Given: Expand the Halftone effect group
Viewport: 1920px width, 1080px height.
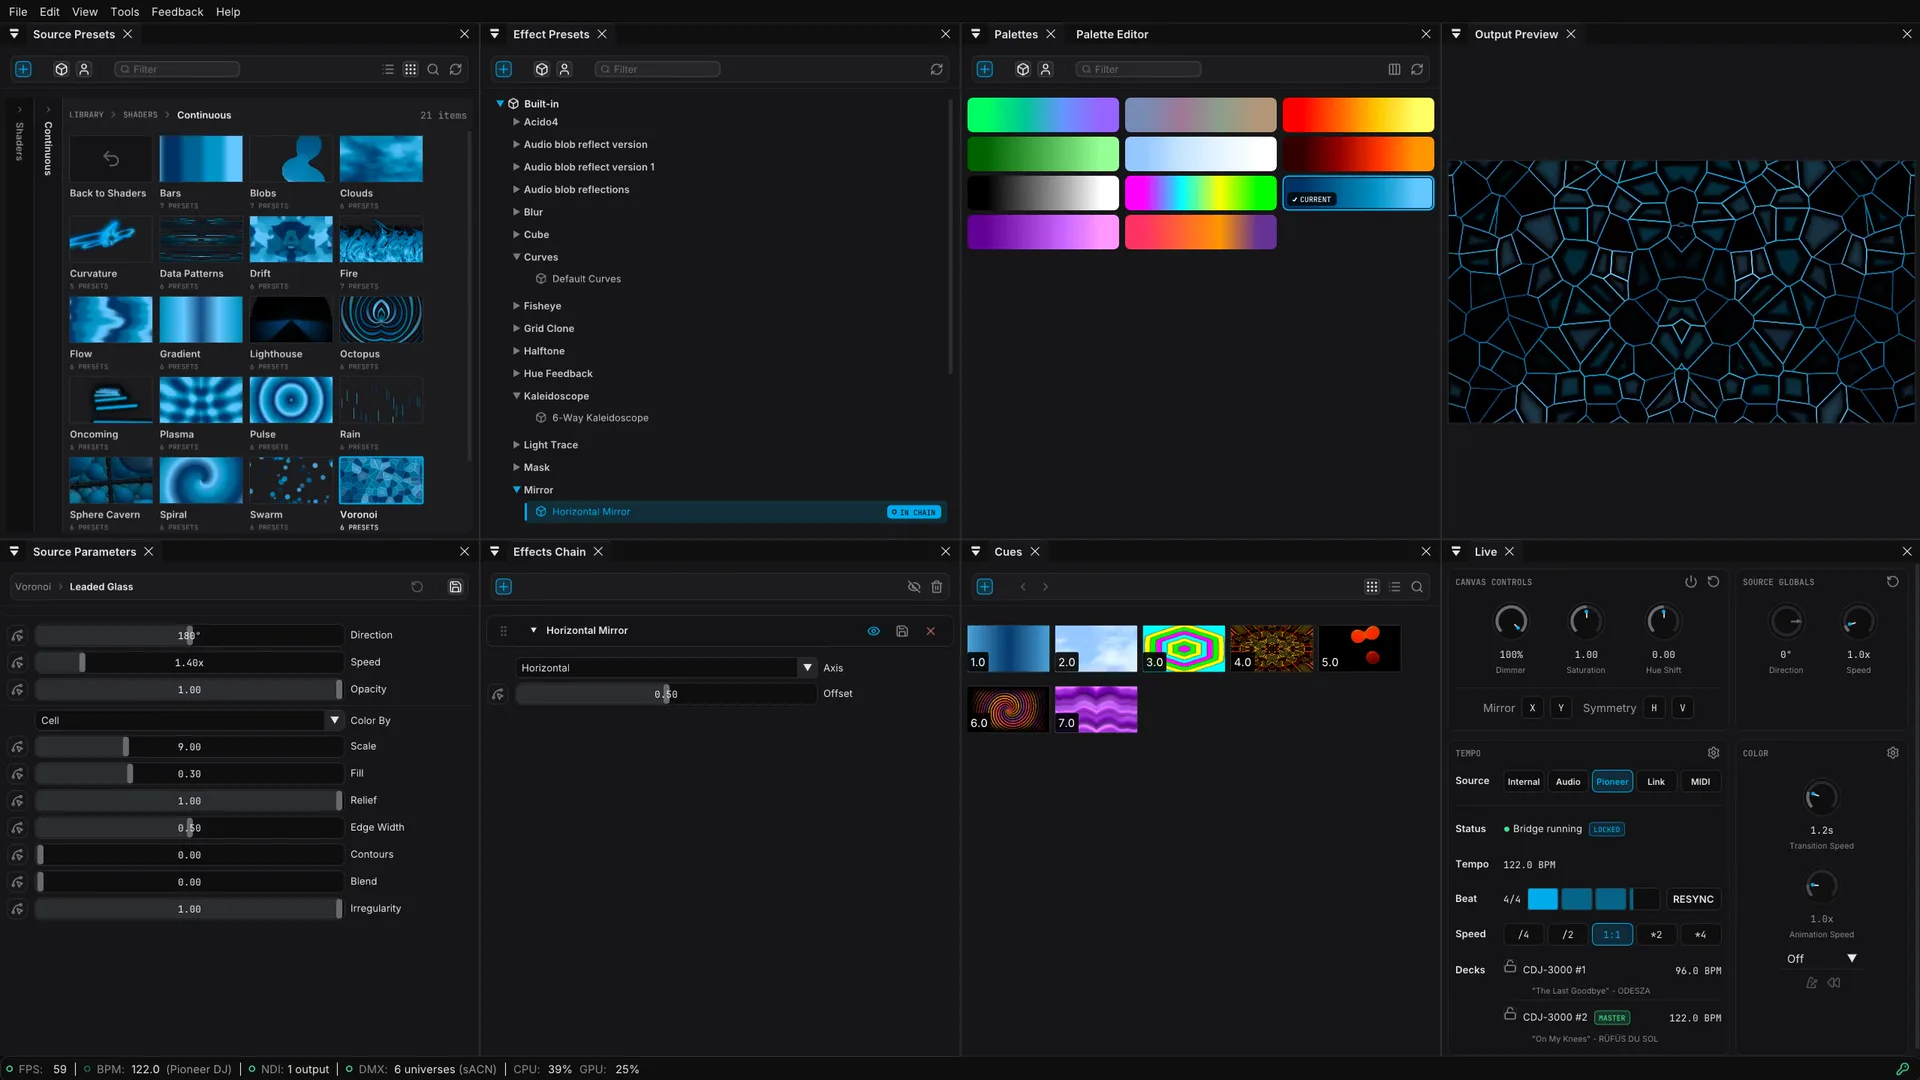Looking at the screenshot, I should click(x=516, y=351).
